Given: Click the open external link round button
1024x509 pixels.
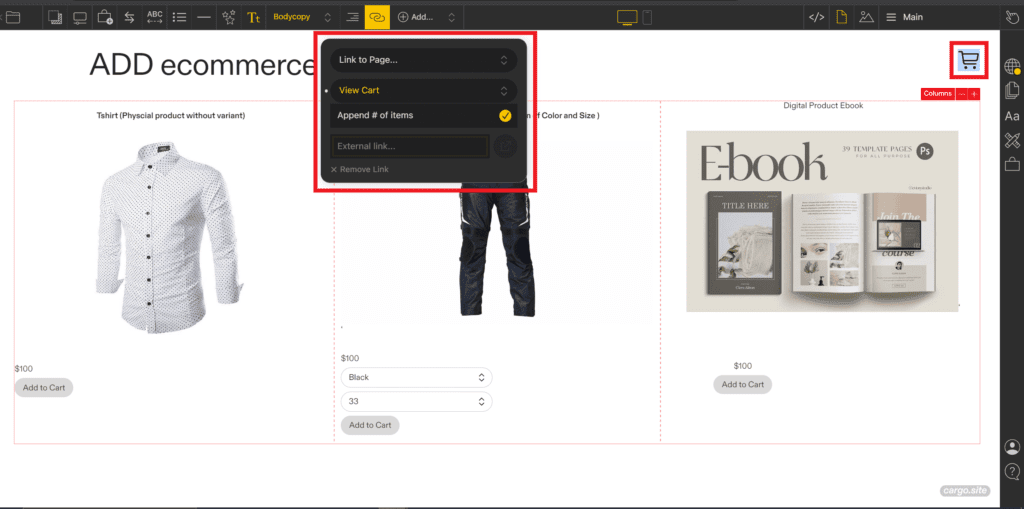Looking at the screenshot, I should (505, 146).
